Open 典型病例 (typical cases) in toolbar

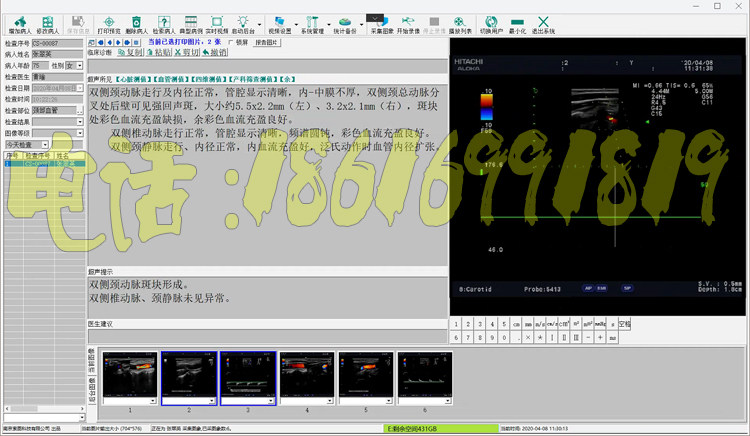(x=191, y=25)
